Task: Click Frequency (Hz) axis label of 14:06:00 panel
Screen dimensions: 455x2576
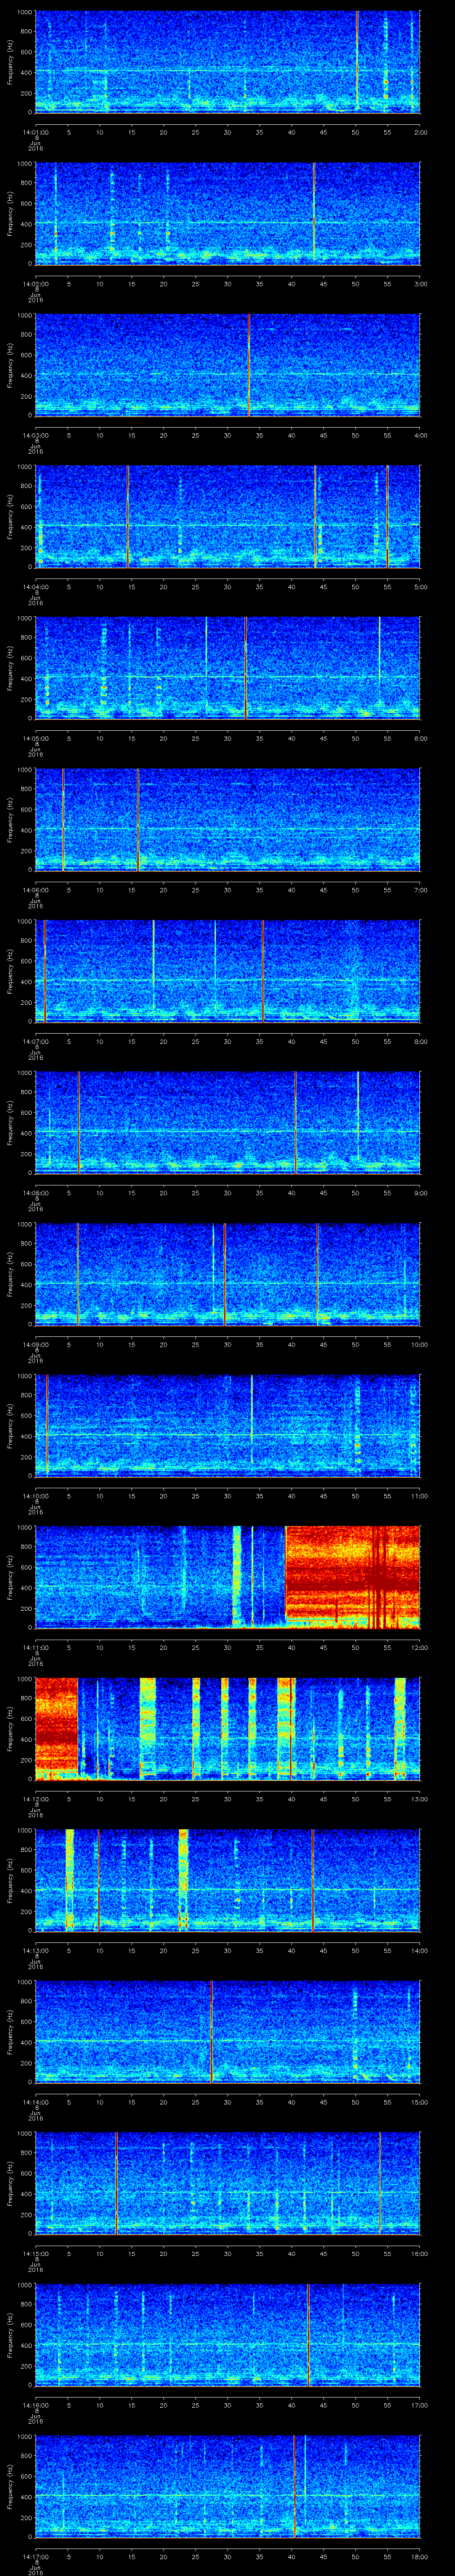Action: coord(10,820)
